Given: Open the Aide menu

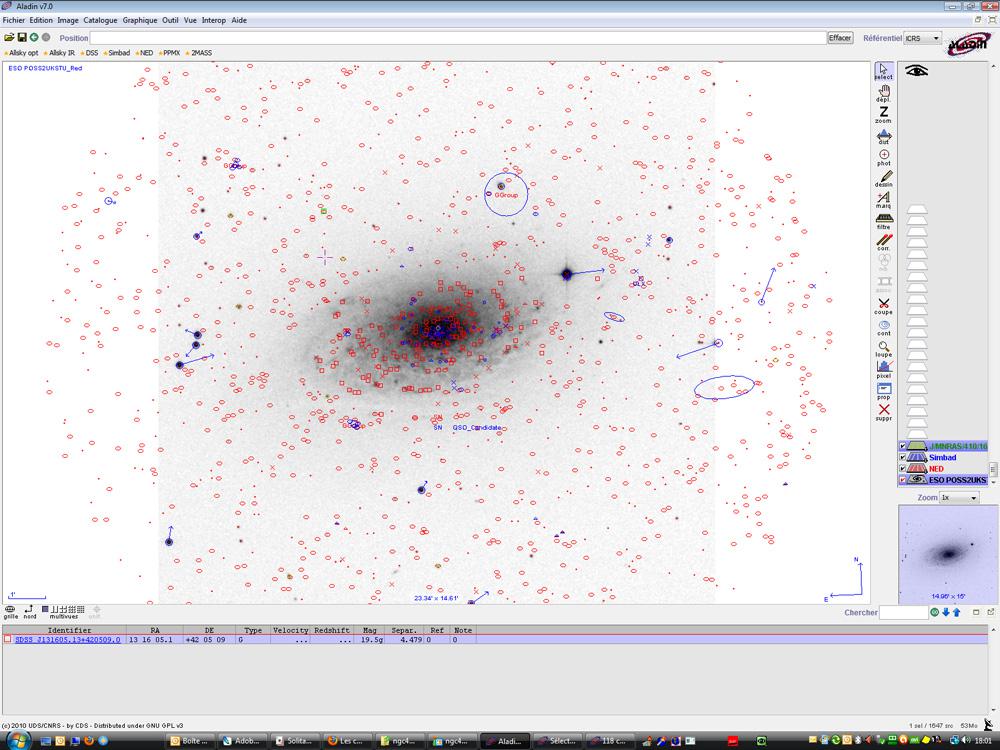Looking at the screenshot, I should [239, 20].
